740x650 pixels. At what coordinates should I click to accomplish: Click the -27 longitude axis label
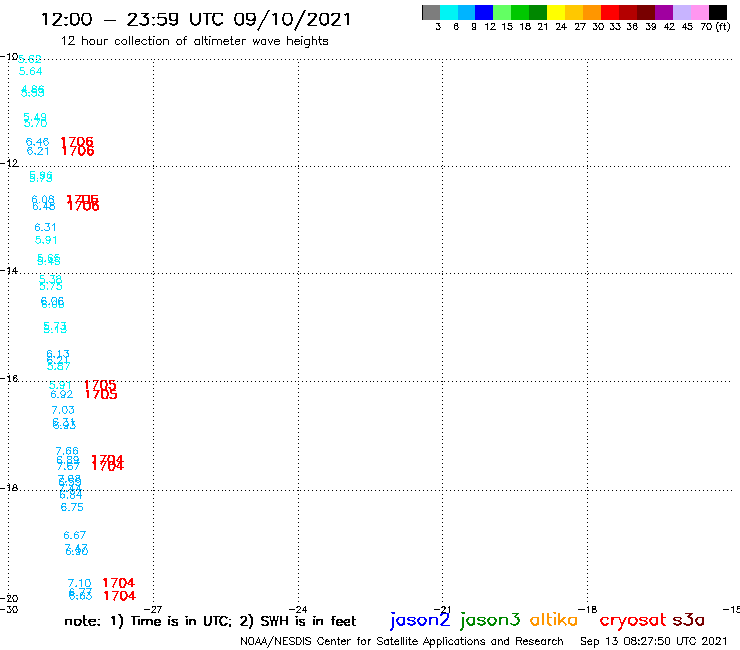[153, 609]
